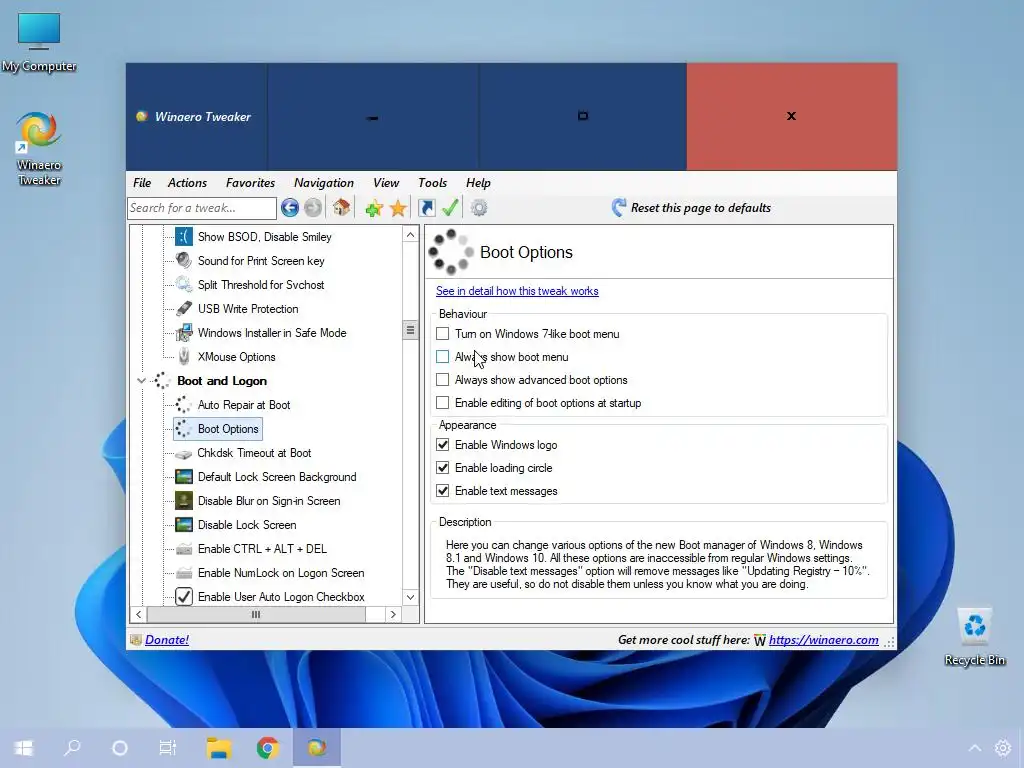Open Favorites yellow star icon
This screenshot has width=1024, height=768.
398,208
